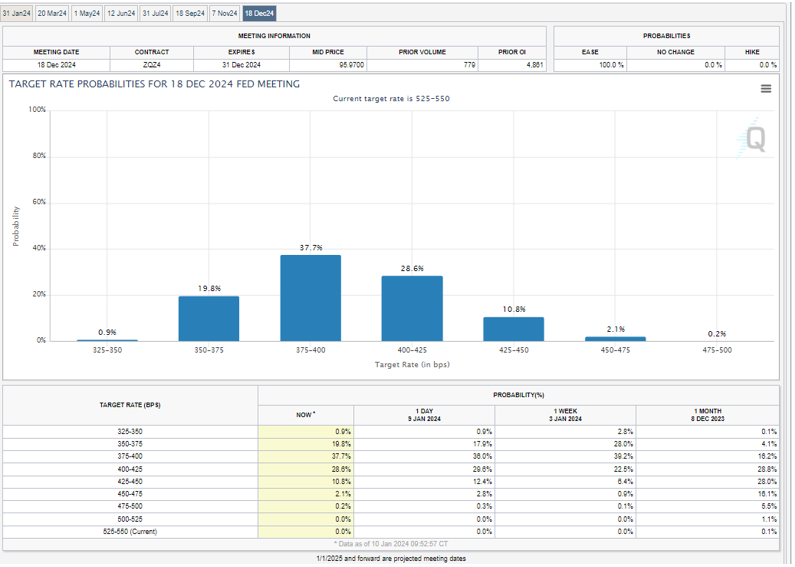The width and height of the screenshot is (795, 567).
Task: Open the 1 May24 meeting tab
Action: 86,13
